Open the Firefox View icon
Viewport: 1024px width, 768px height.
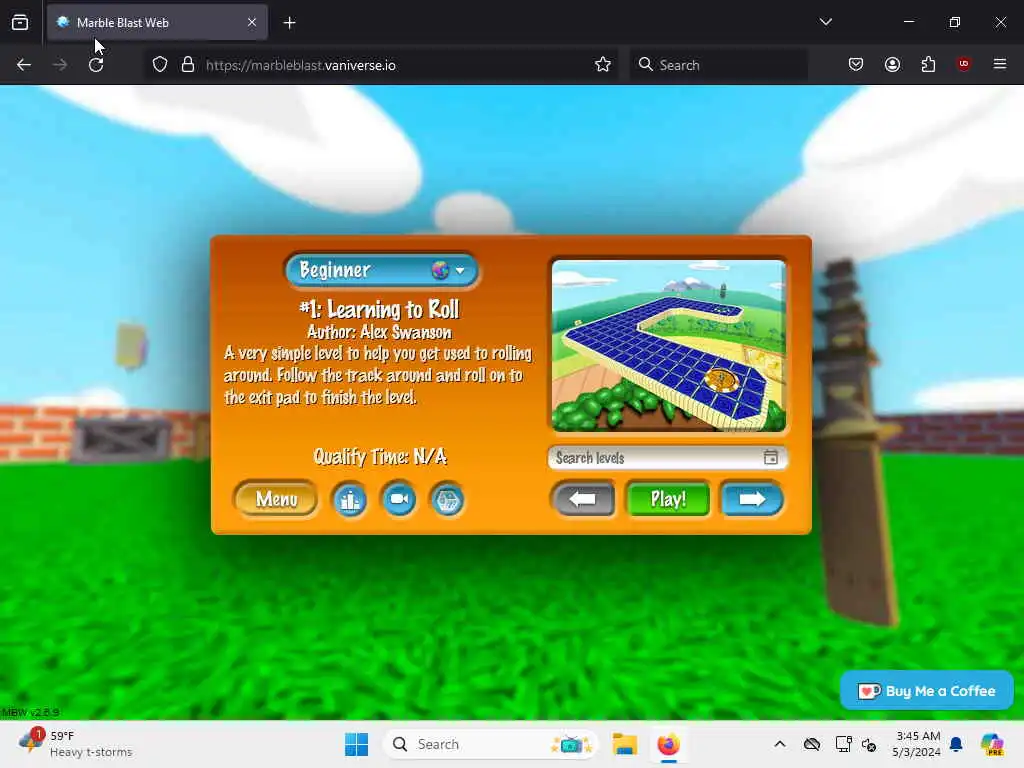pos(20,23)
